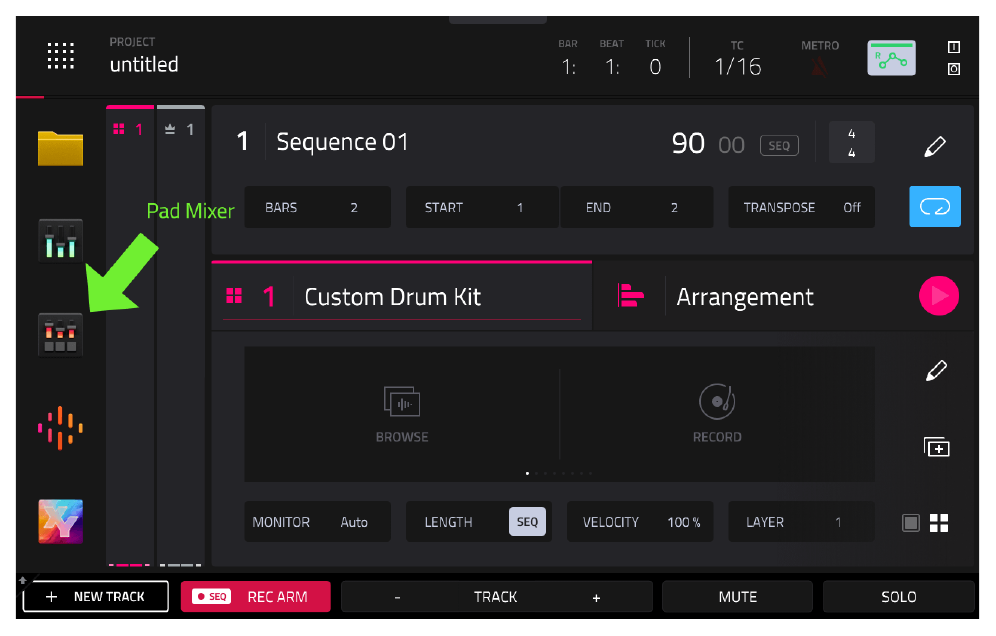The width and height of the screenshot is (996, 636).
Task: Open the LAYER 1 field
Action: (801, 522)
